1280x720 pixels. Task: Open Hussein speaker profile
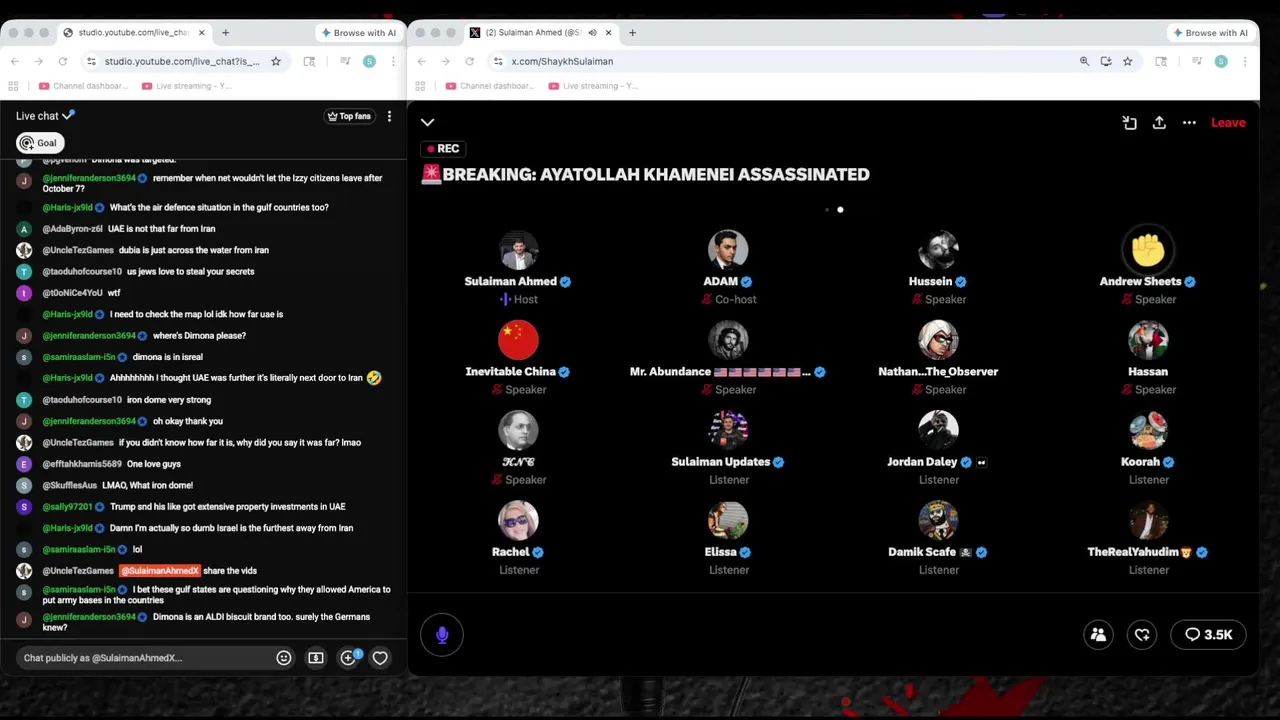tap(938, 250)
